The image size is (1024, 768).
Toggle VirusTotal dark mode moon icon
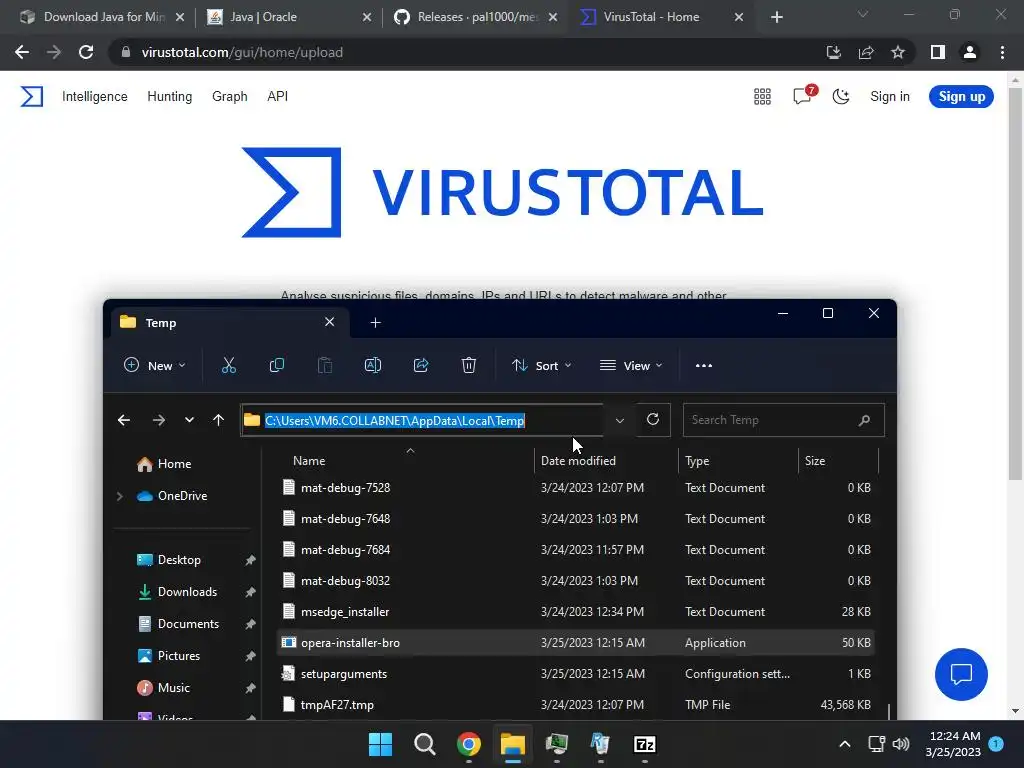point(840,97)
